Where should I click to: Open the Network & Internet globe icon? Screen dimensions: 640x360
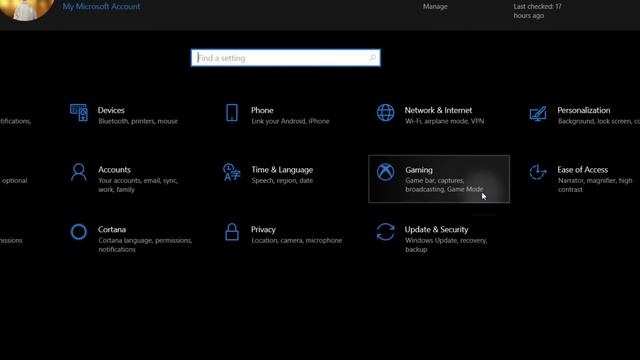(385, 113)
